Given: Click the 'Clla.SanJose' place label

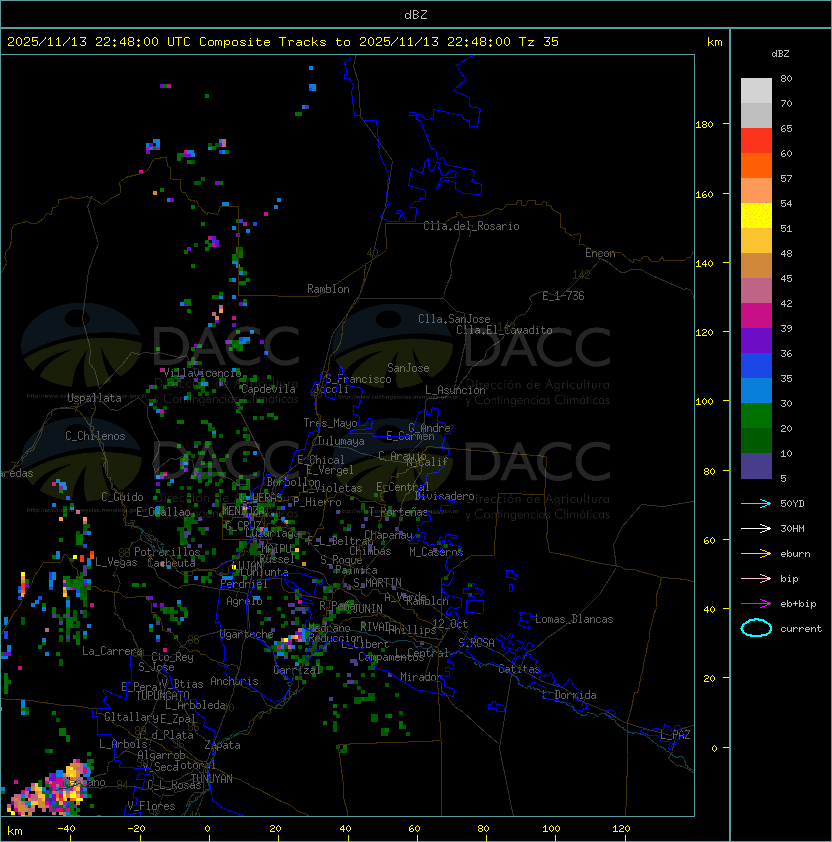Looking at the screenshot, I should click(454, 319).
